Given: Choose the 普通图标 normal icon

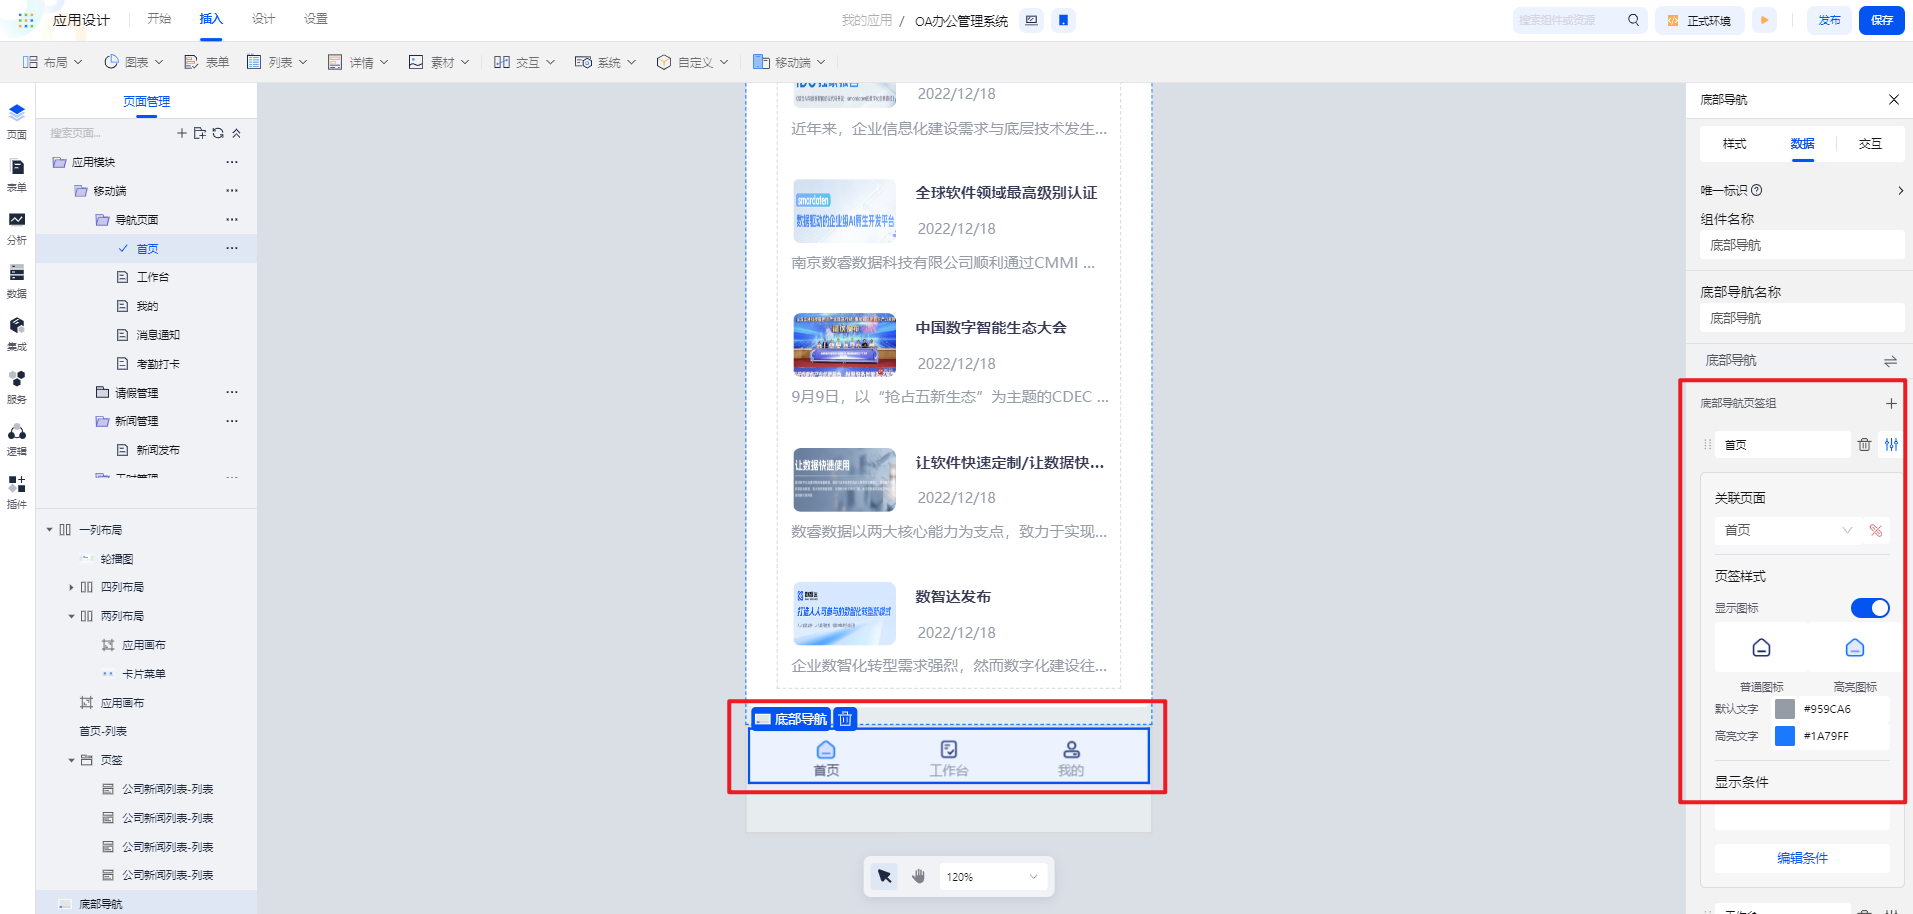Looking at the screenshot, I should pyautogui.click(x=1761, y=648).
